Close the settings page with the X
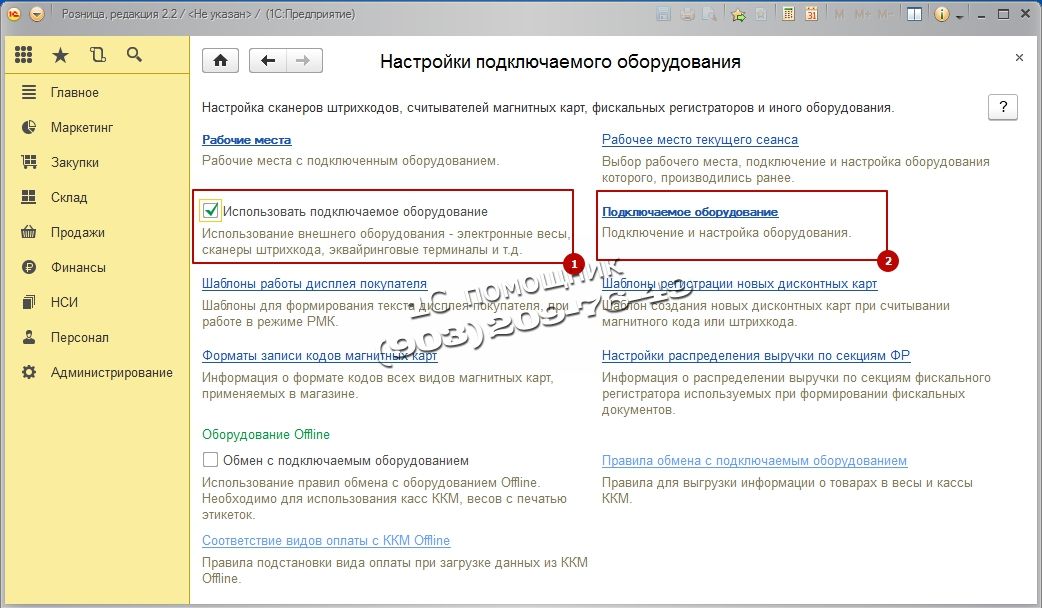Screen dimensions: 1042x608 coord(1019,58)
